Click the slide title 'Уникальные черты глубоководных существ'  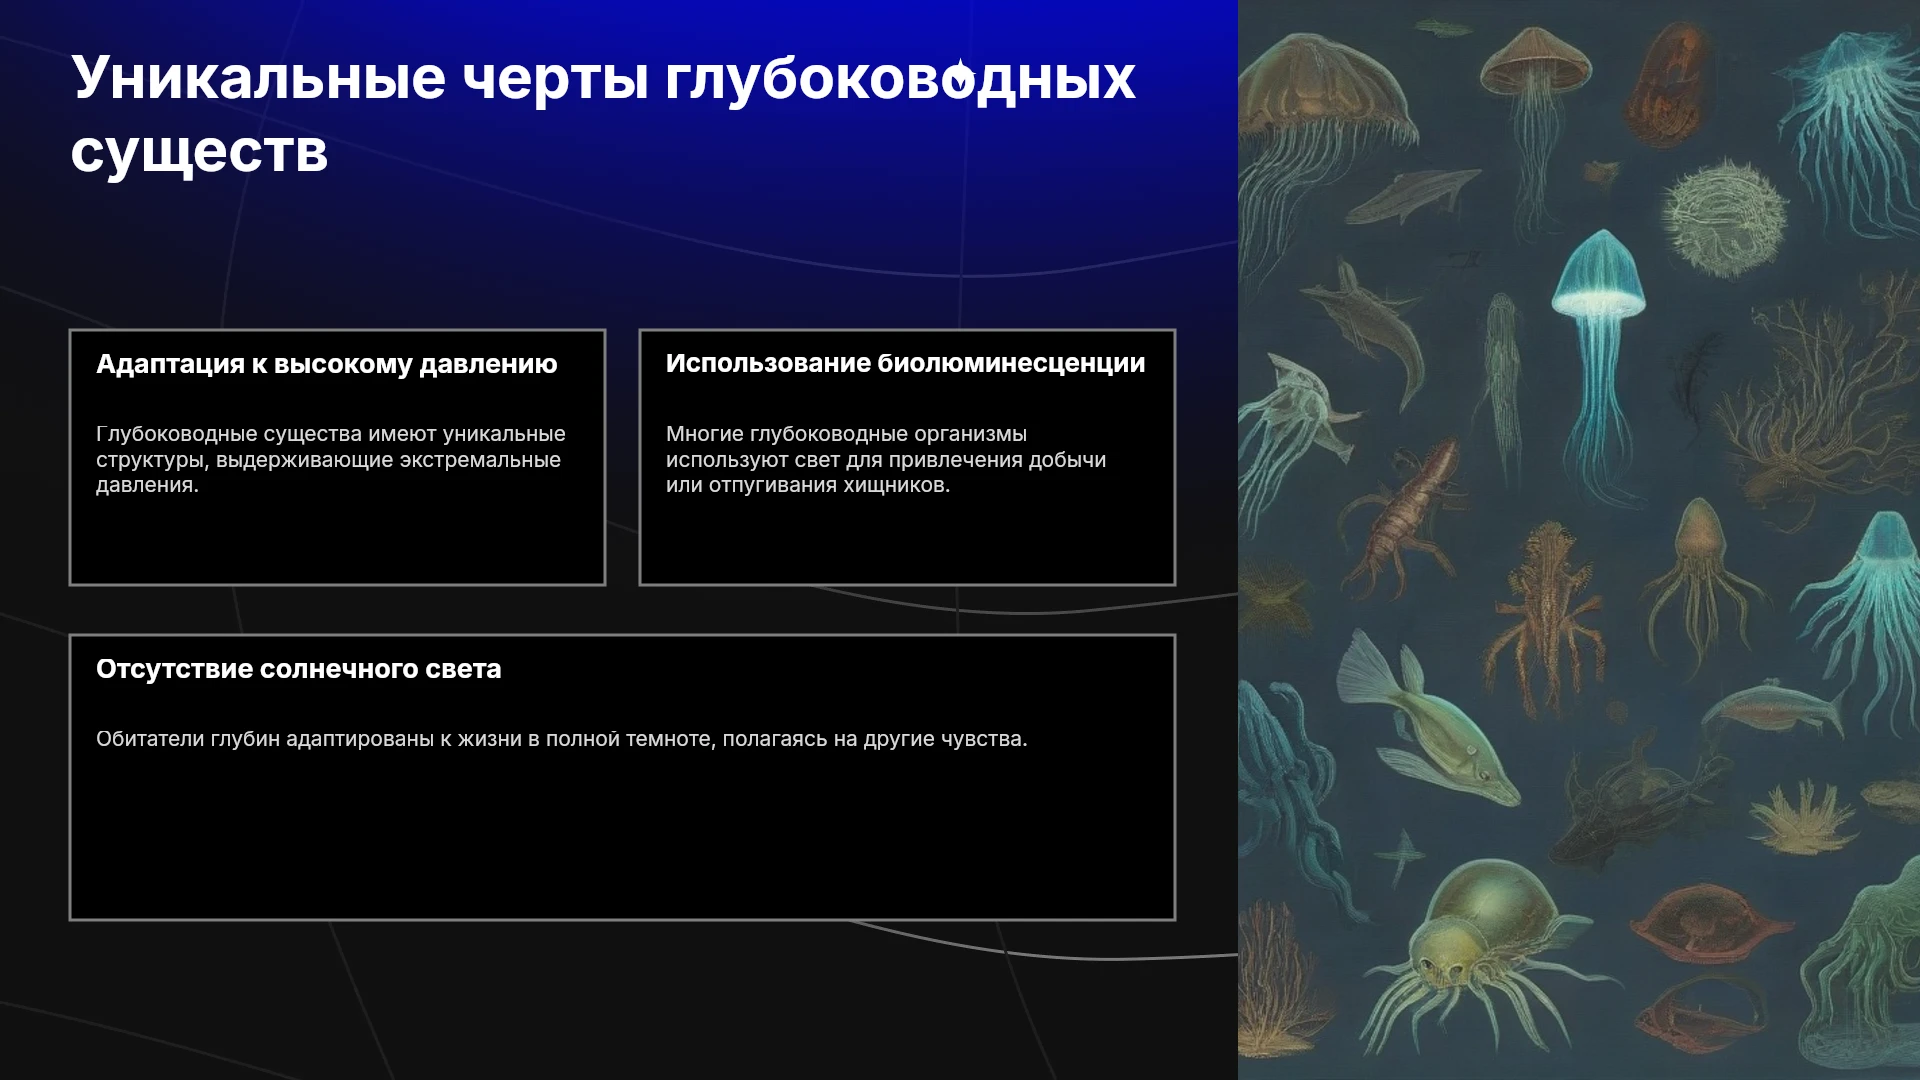click(x=603, y=114)
